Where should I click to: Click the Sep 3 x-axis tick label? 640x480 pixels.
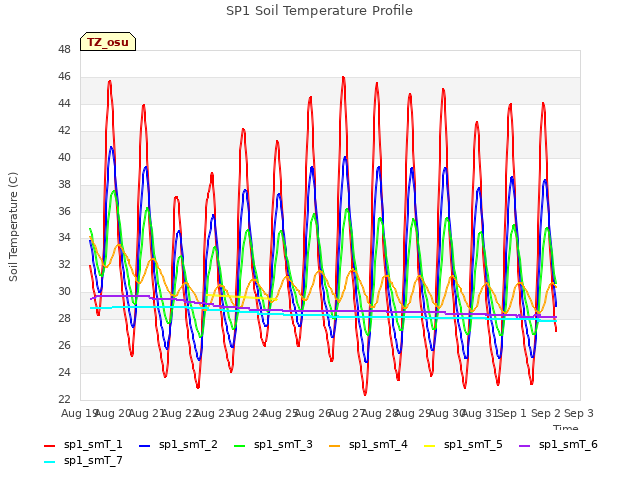pyautogui.click(x=579, y=413)
